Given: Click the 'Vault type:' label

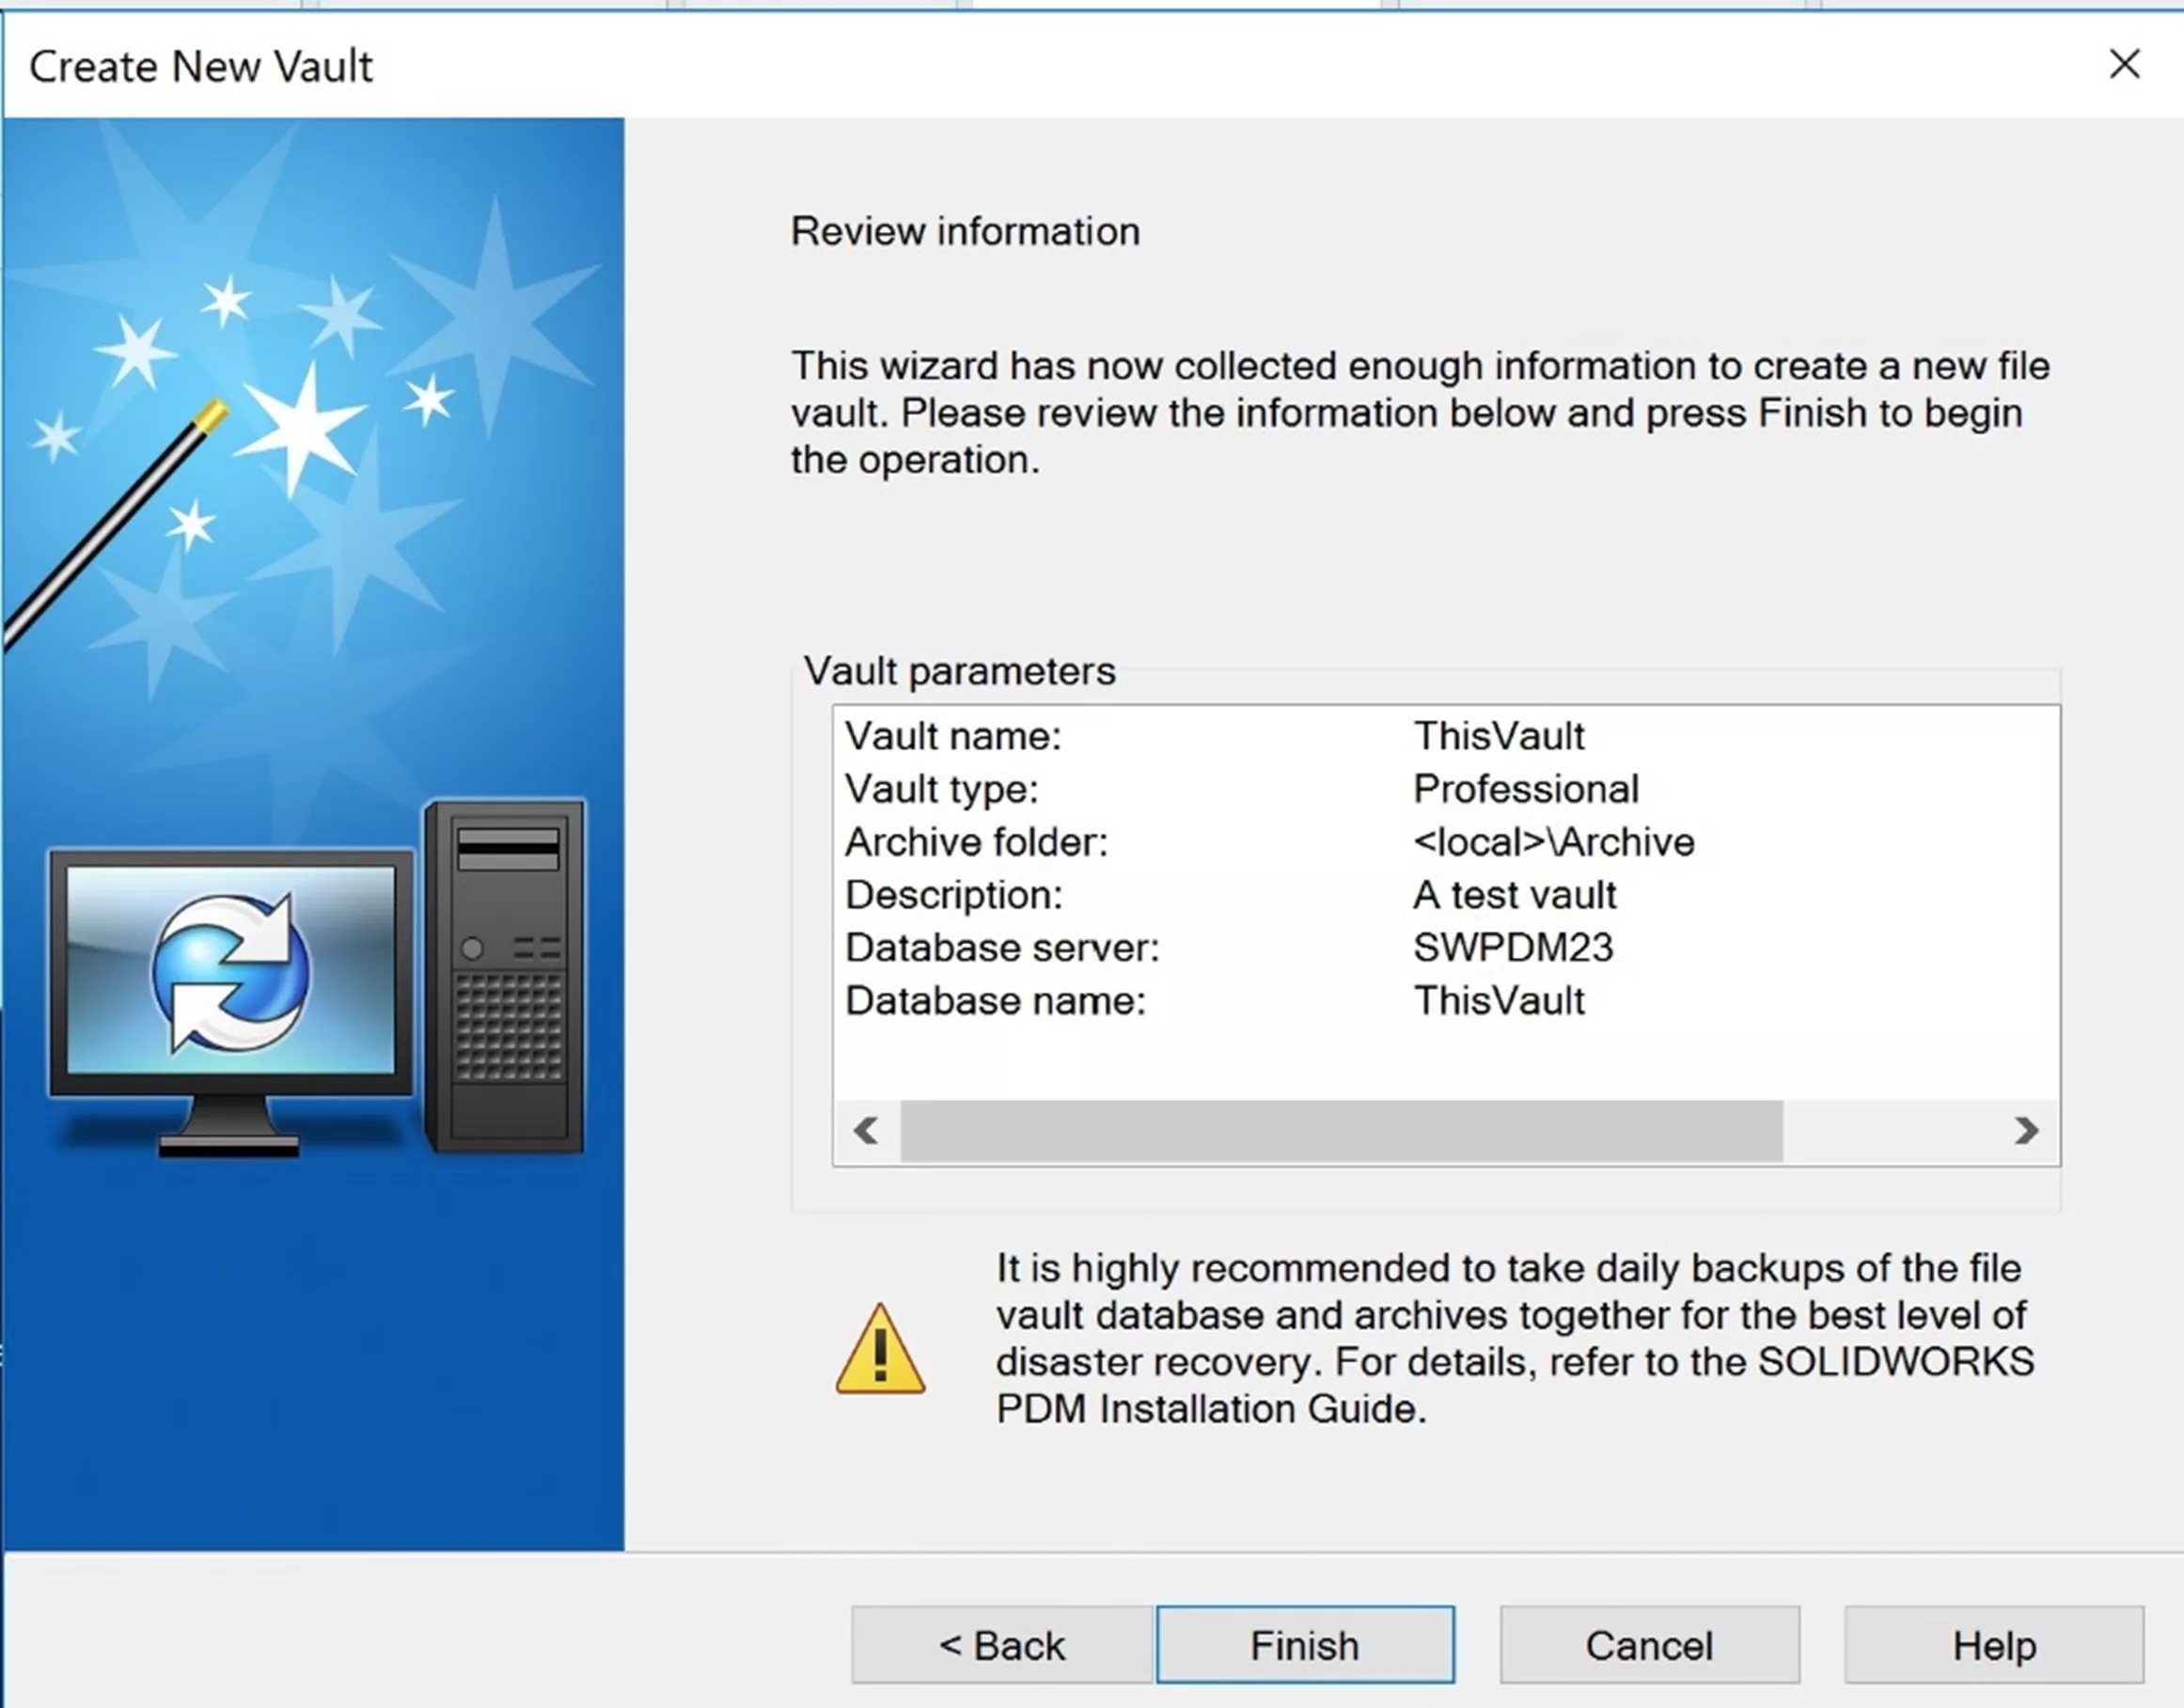Looking at the screenshot, I should click(x=942, y=789).
